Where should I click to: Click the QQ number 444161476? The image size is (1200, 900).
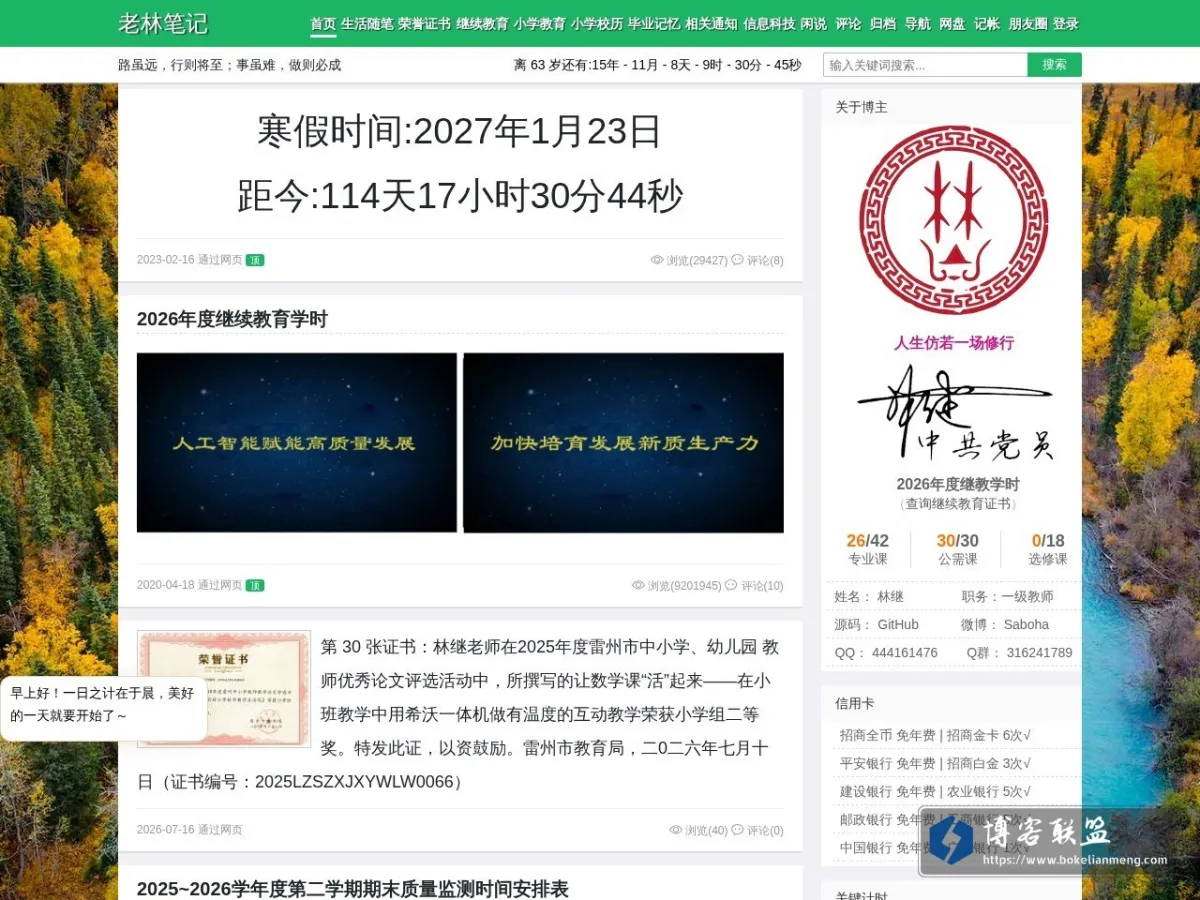click(905, 652)
